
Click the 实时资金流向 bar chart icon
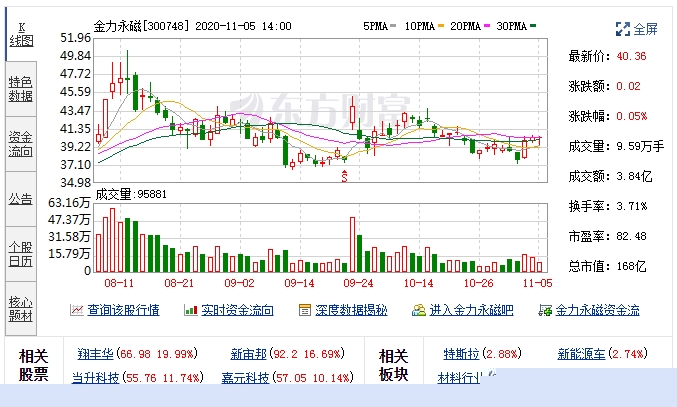tap(190, 310)
